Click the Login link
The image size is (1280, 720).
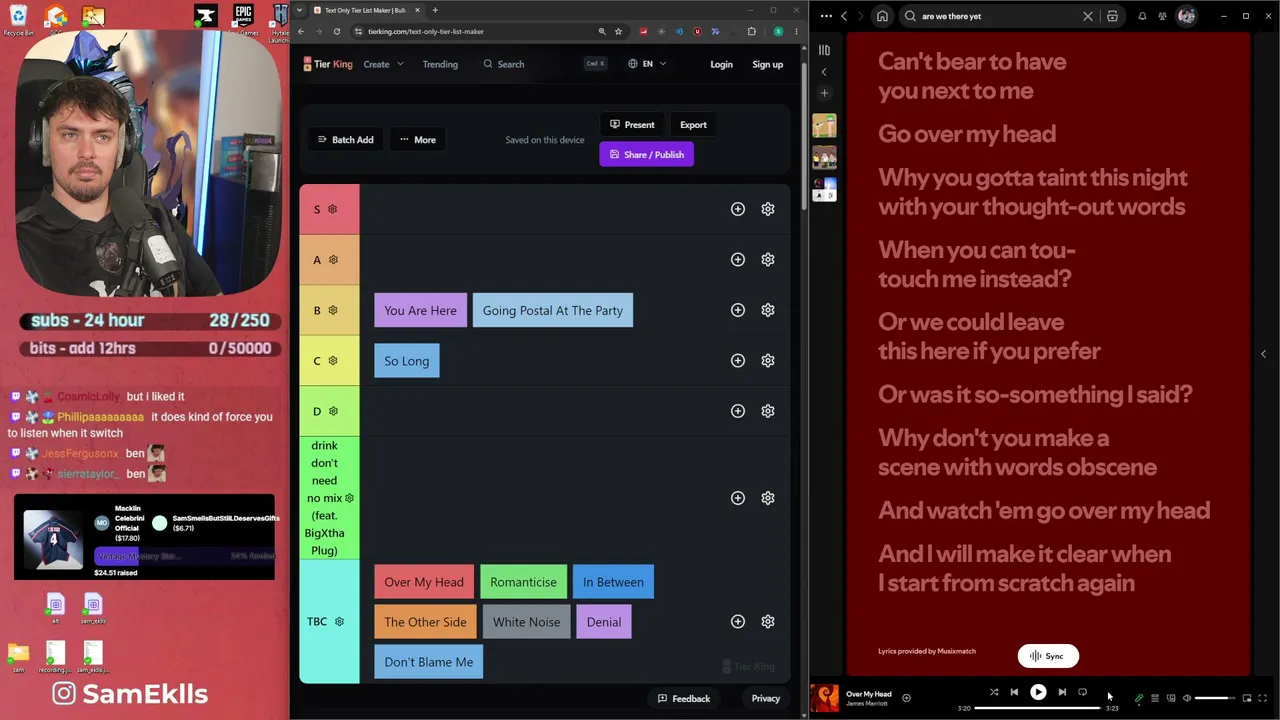click(x=721, y=64)
